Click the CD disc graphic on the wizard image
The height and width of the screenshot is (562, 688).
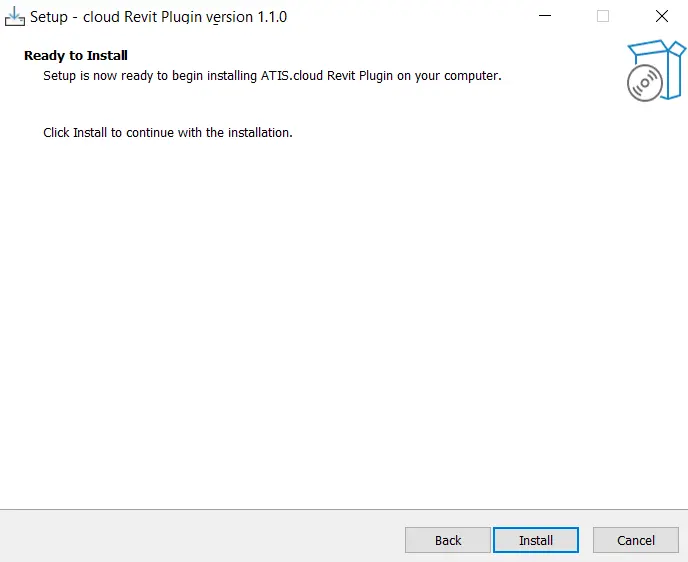[x=645, y=83]
